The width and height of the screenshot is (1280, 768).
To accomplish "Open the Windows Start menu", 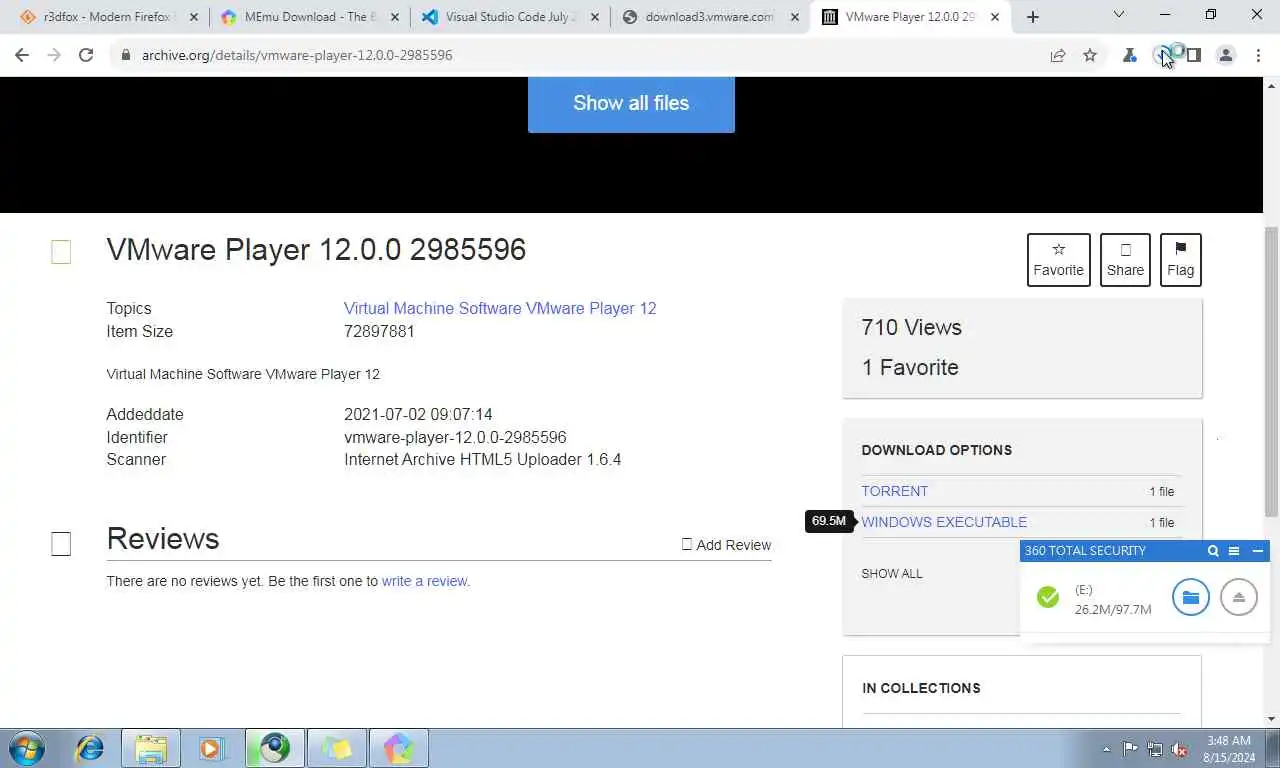I will pos(27,748).
